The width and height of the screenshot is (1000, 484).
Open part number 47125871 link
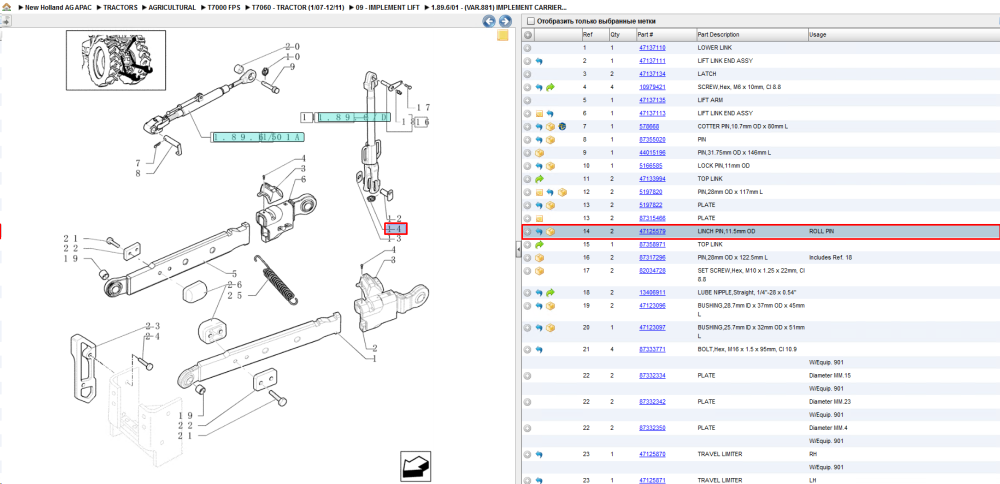(652, 480)
